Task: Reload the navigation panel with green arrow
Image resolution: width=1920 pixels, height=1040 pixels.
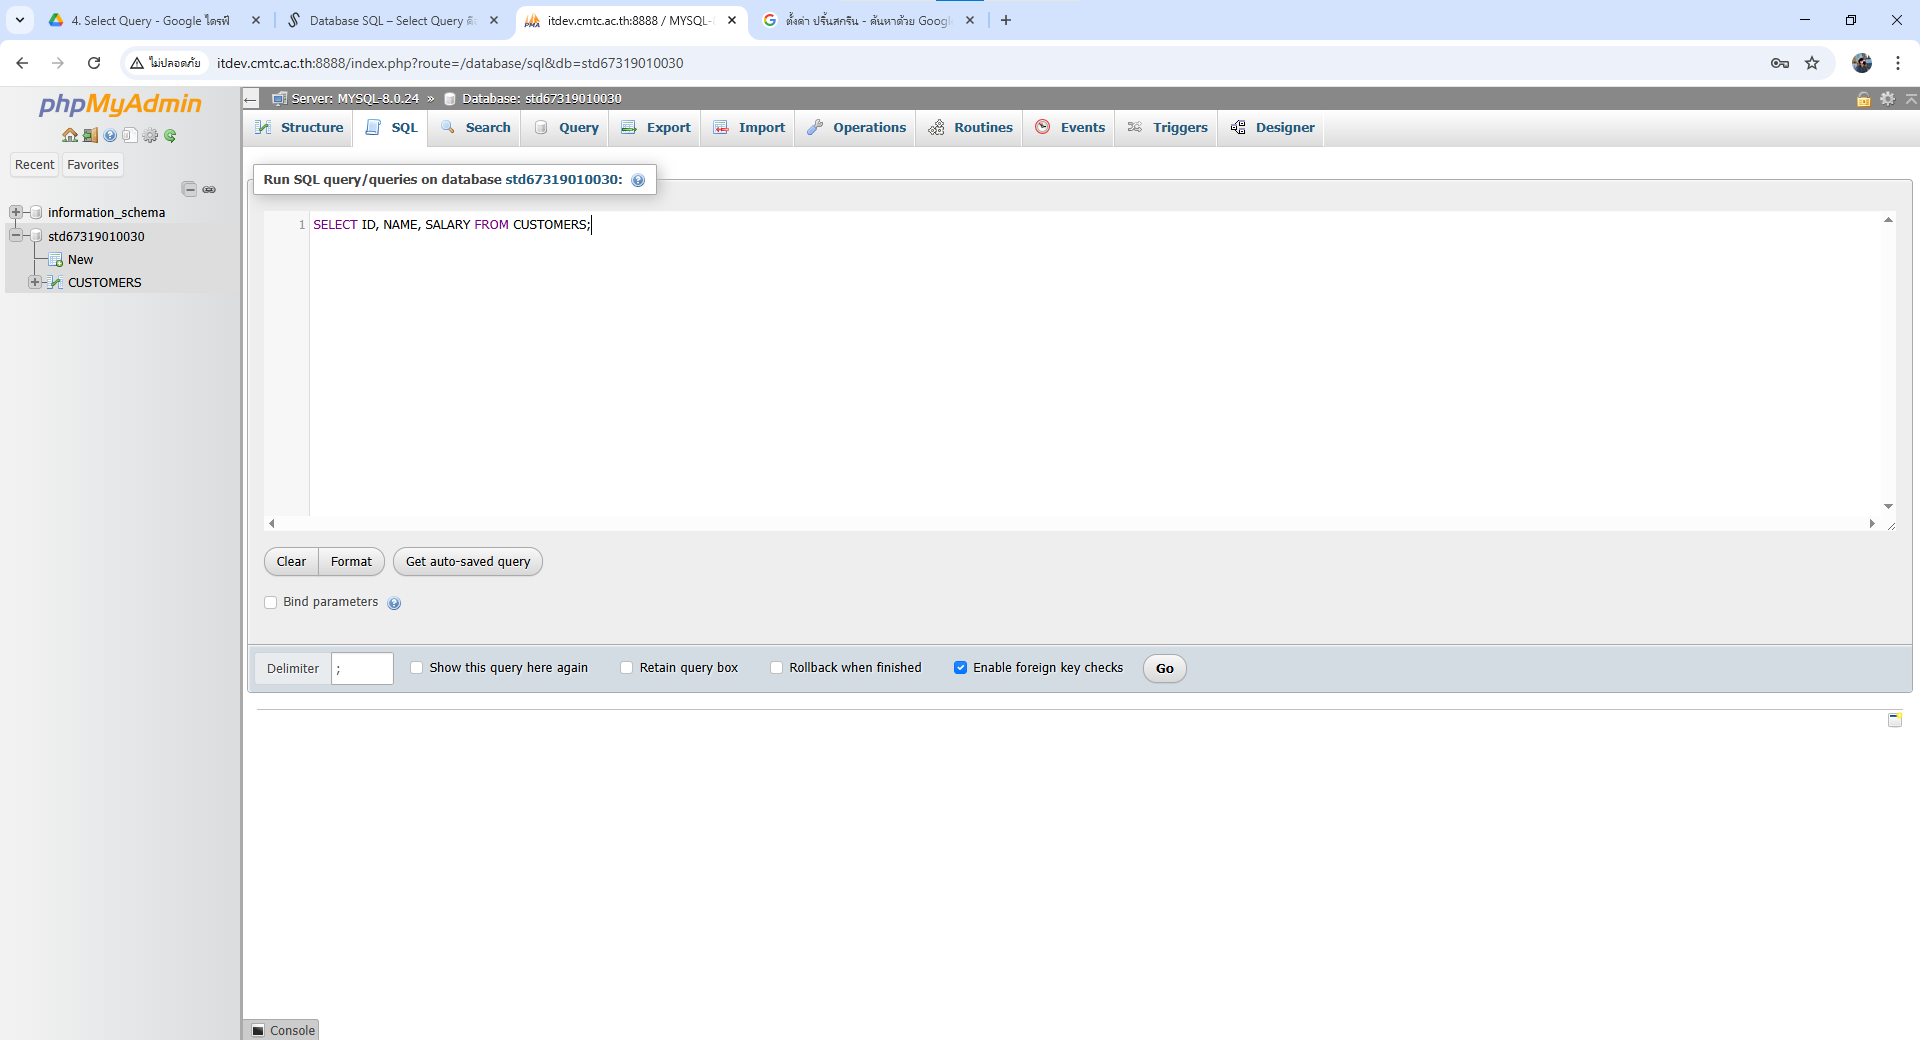Action: tap(170, 136)
